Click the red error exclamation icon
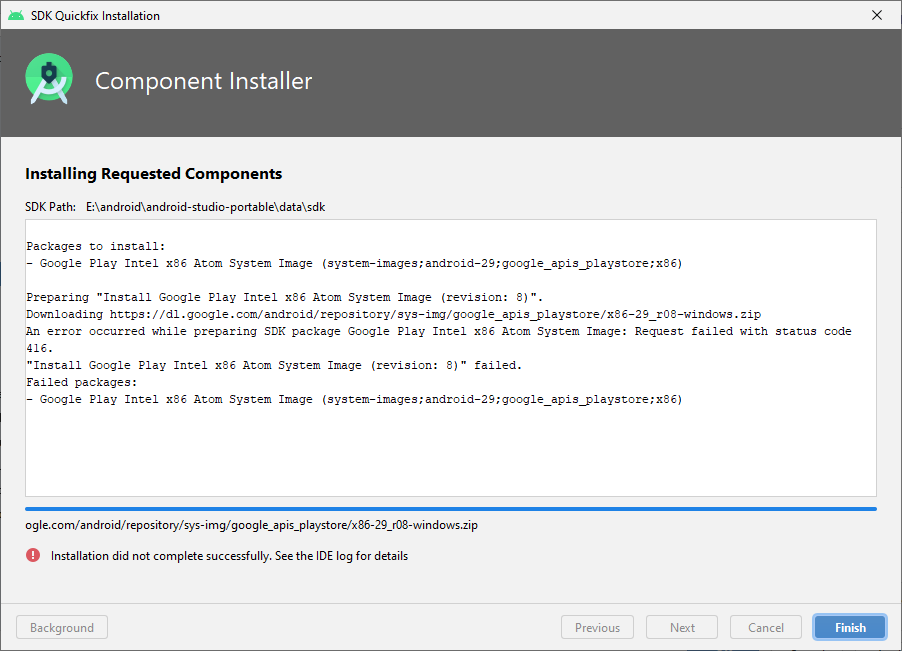 [33, 556]
